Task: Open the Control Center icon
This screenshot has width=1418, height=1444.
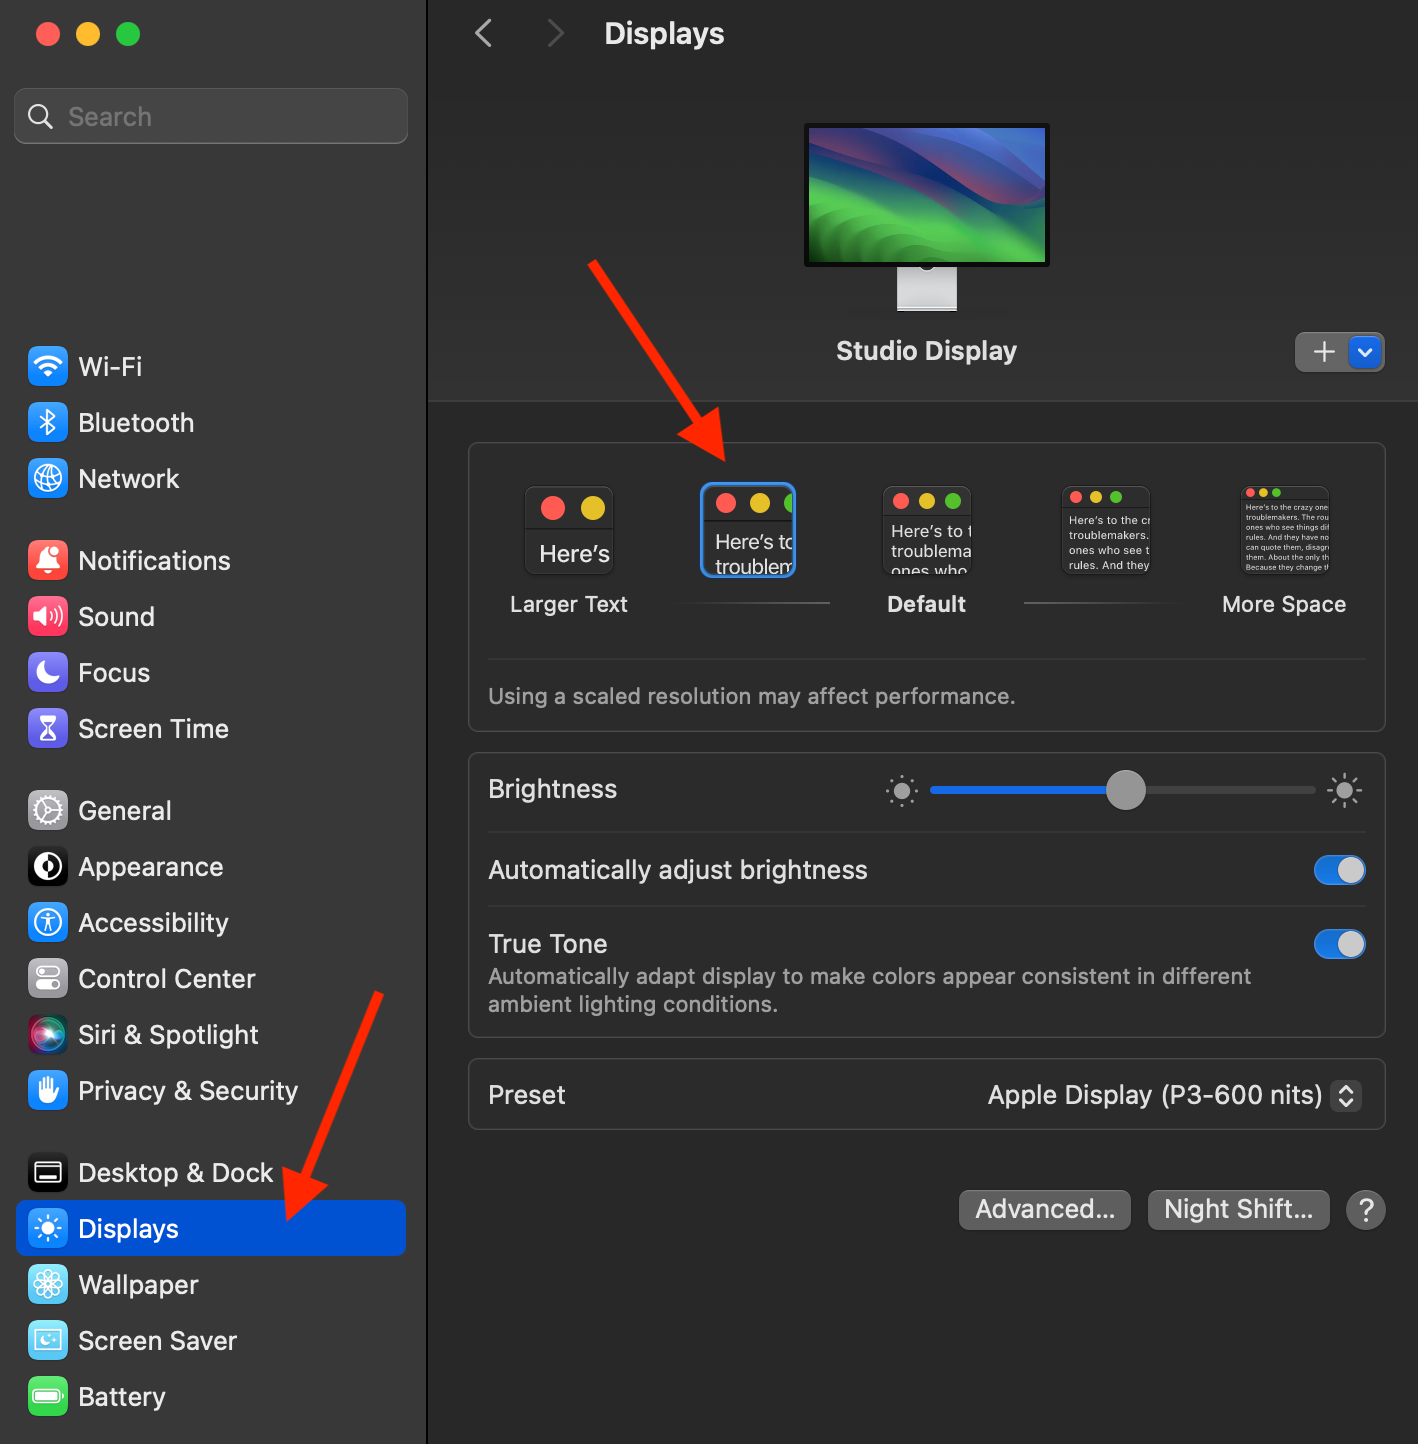Action: tap(48, 978)
